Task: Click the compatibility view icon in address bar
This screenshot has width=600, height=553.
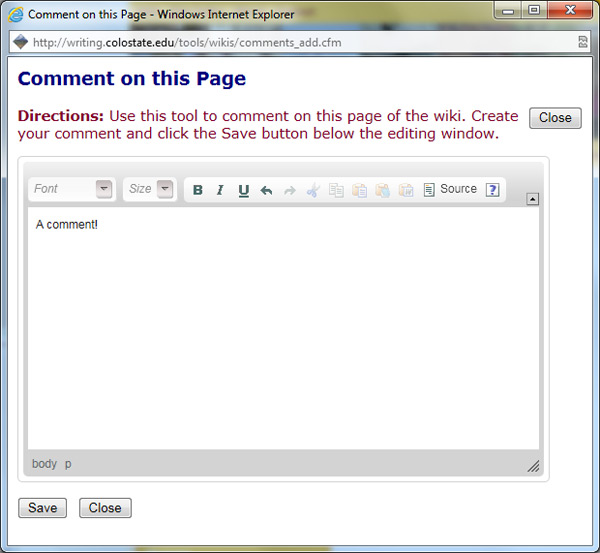Action: click(x=583, y=42)
